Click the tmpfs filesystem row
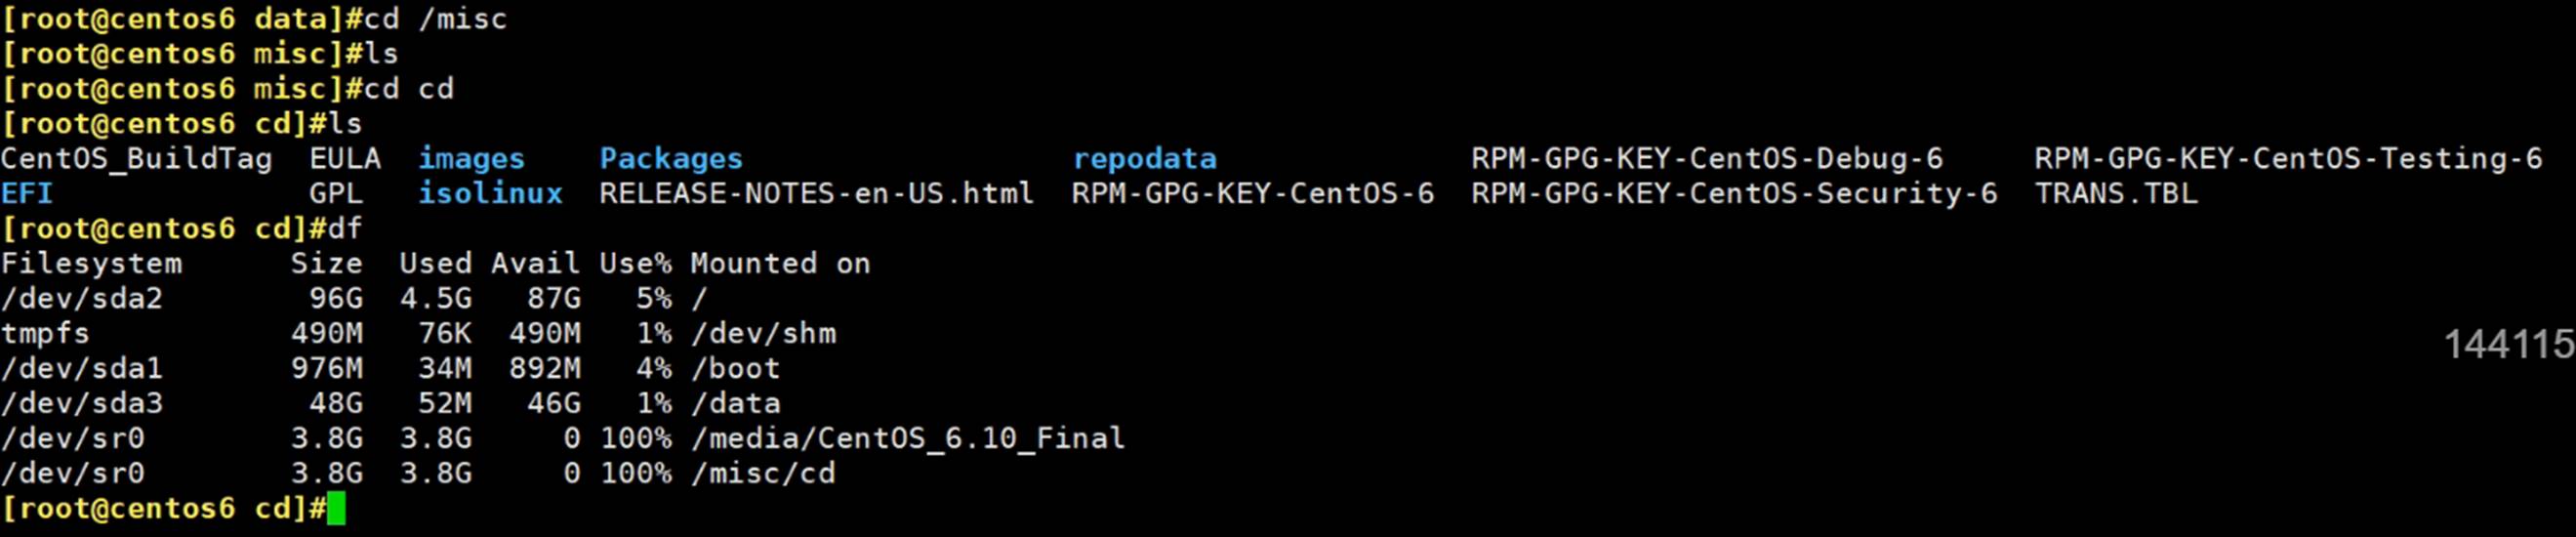The width and height of the screenshot is (2576, 537). [x=45, y=333]
